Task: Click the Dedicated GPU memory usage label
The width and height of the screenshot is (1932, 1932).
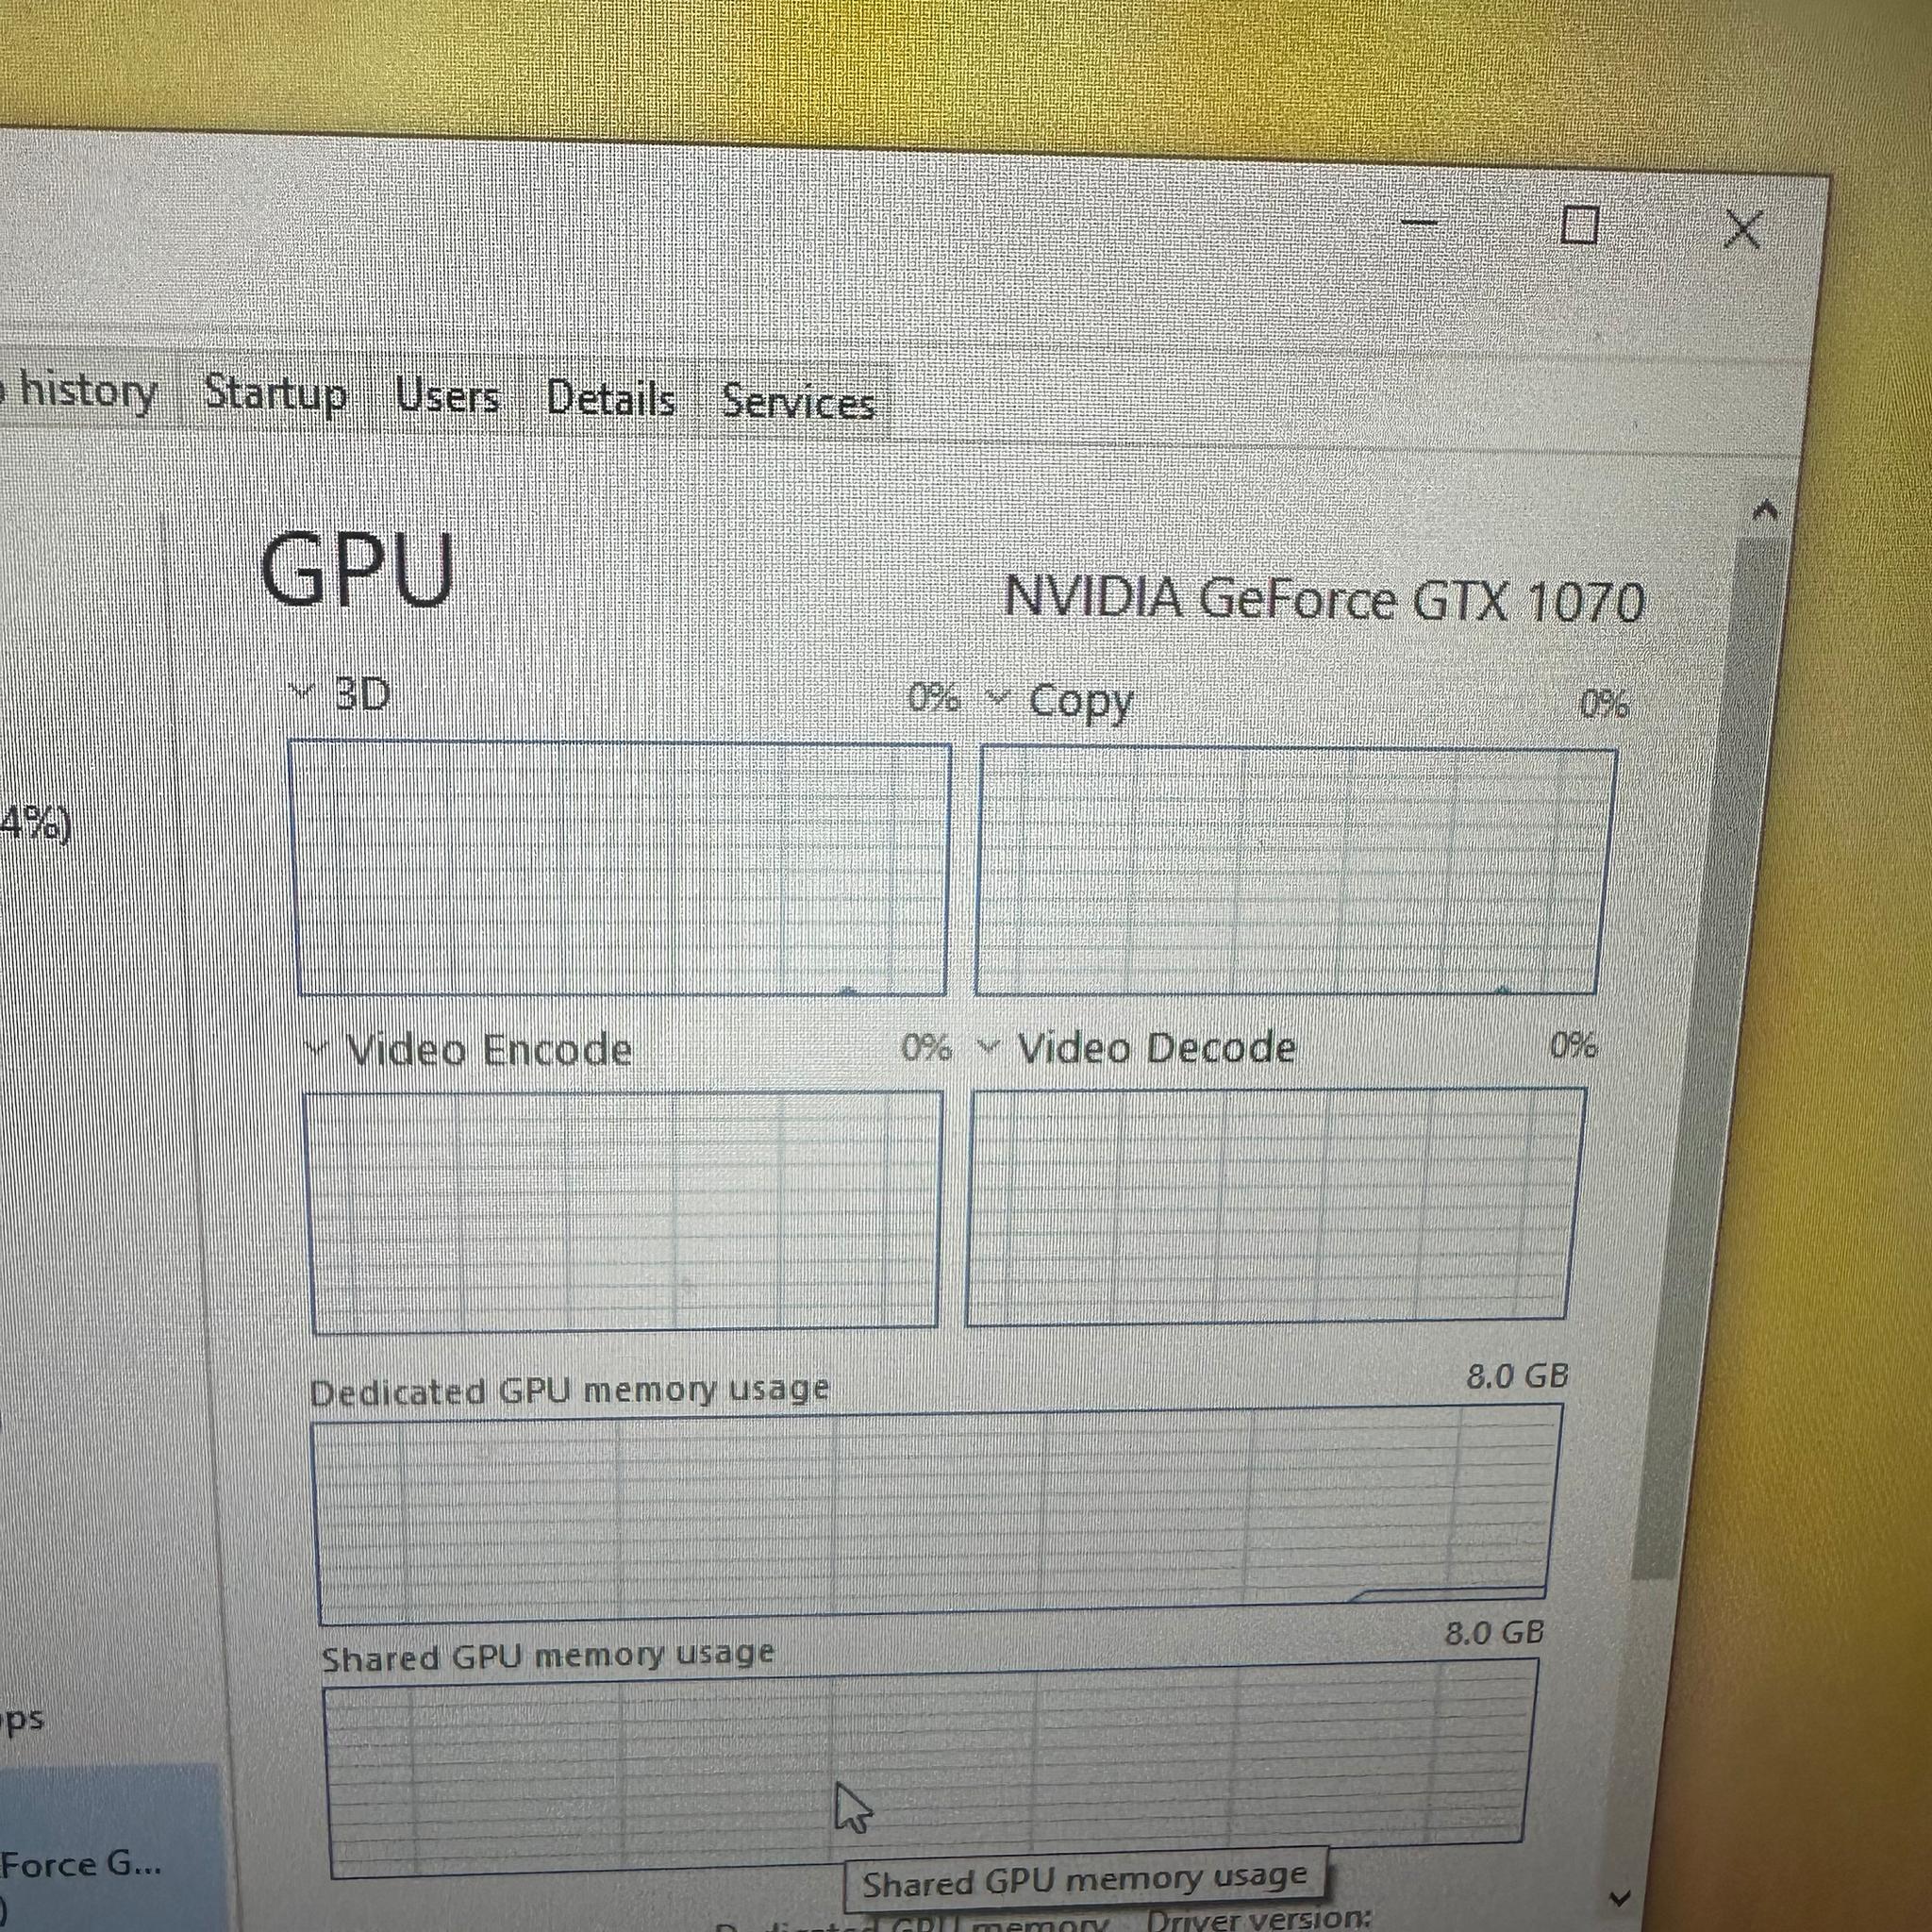Action: pos(570,1390)
